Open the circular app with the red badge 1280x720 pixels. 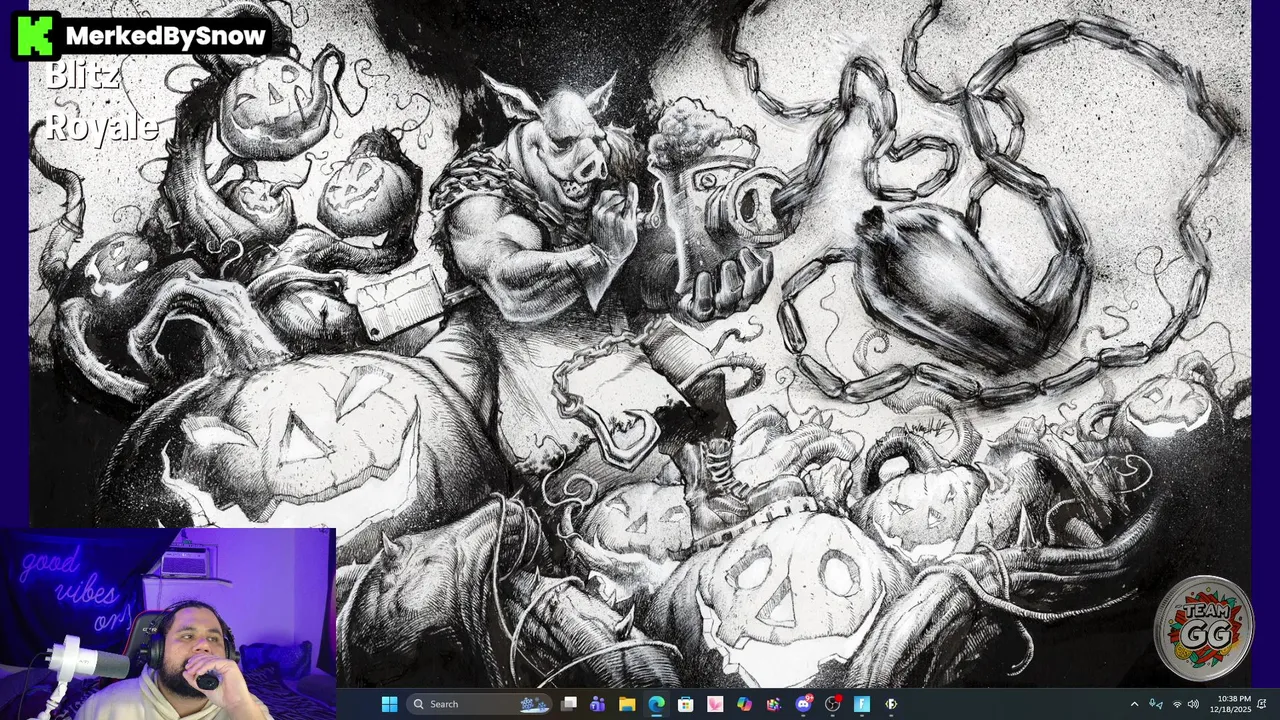(x=832, y=704)
